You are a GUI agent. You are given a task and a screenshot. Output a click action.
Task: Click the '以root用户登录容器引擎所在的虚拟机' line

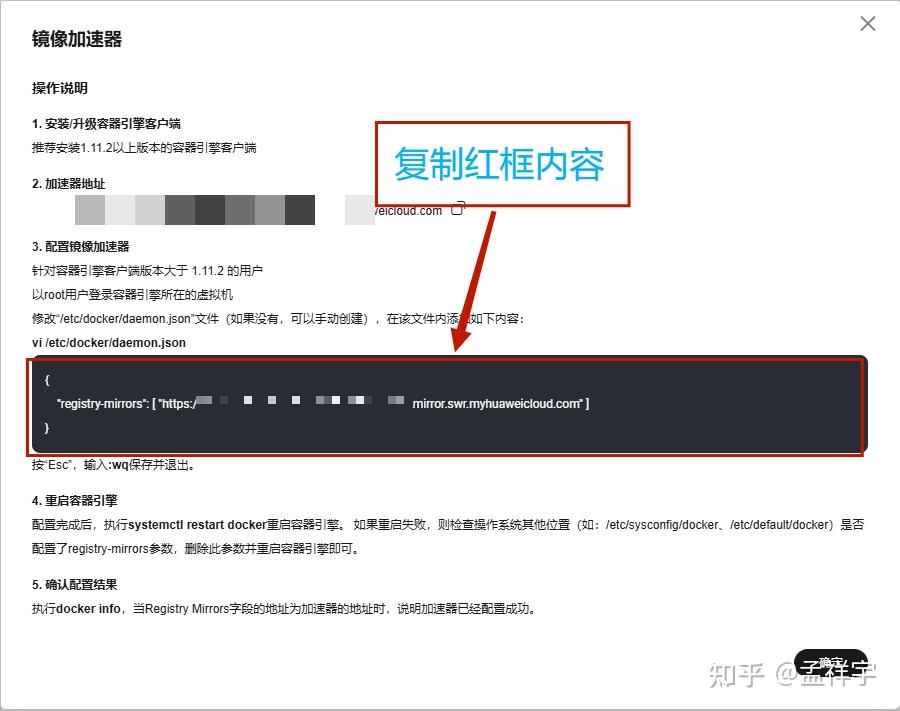coord(133,295)
